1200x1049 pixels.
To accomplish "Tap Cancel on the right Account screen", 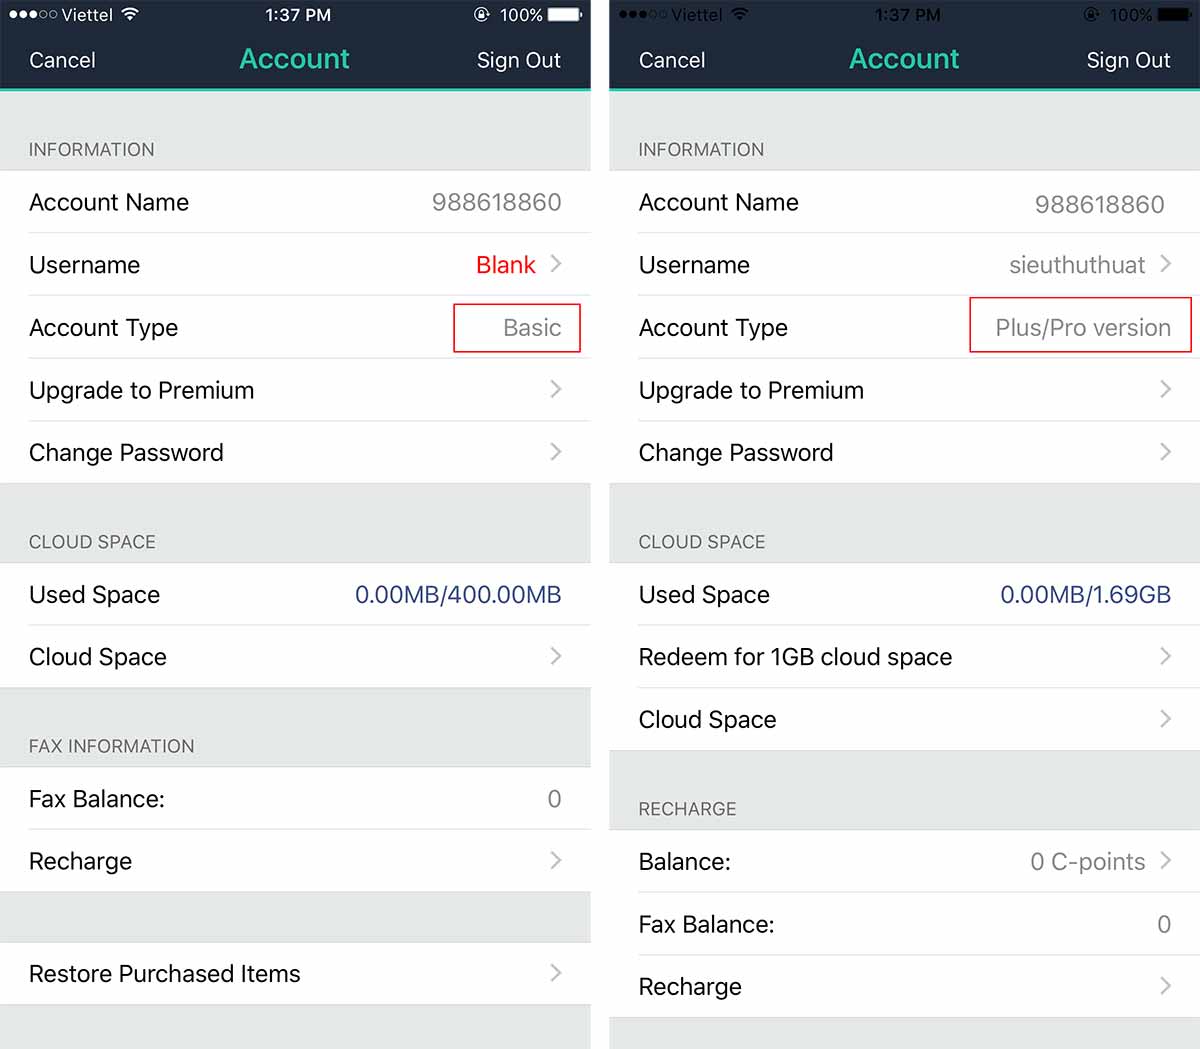I will [x=671, y=60].
